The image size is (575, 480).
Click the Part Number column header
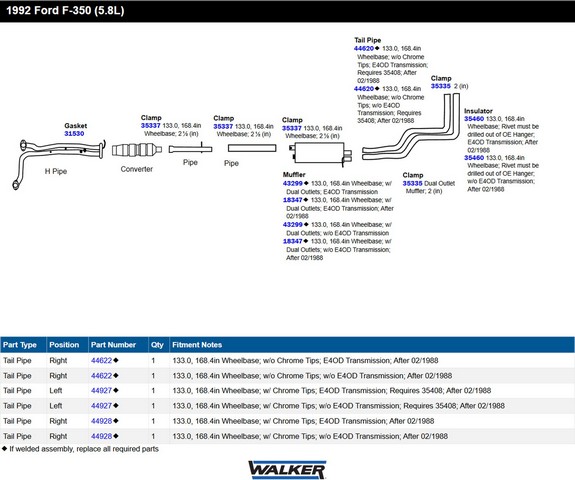pyautogui.click(x=113, y=345)
